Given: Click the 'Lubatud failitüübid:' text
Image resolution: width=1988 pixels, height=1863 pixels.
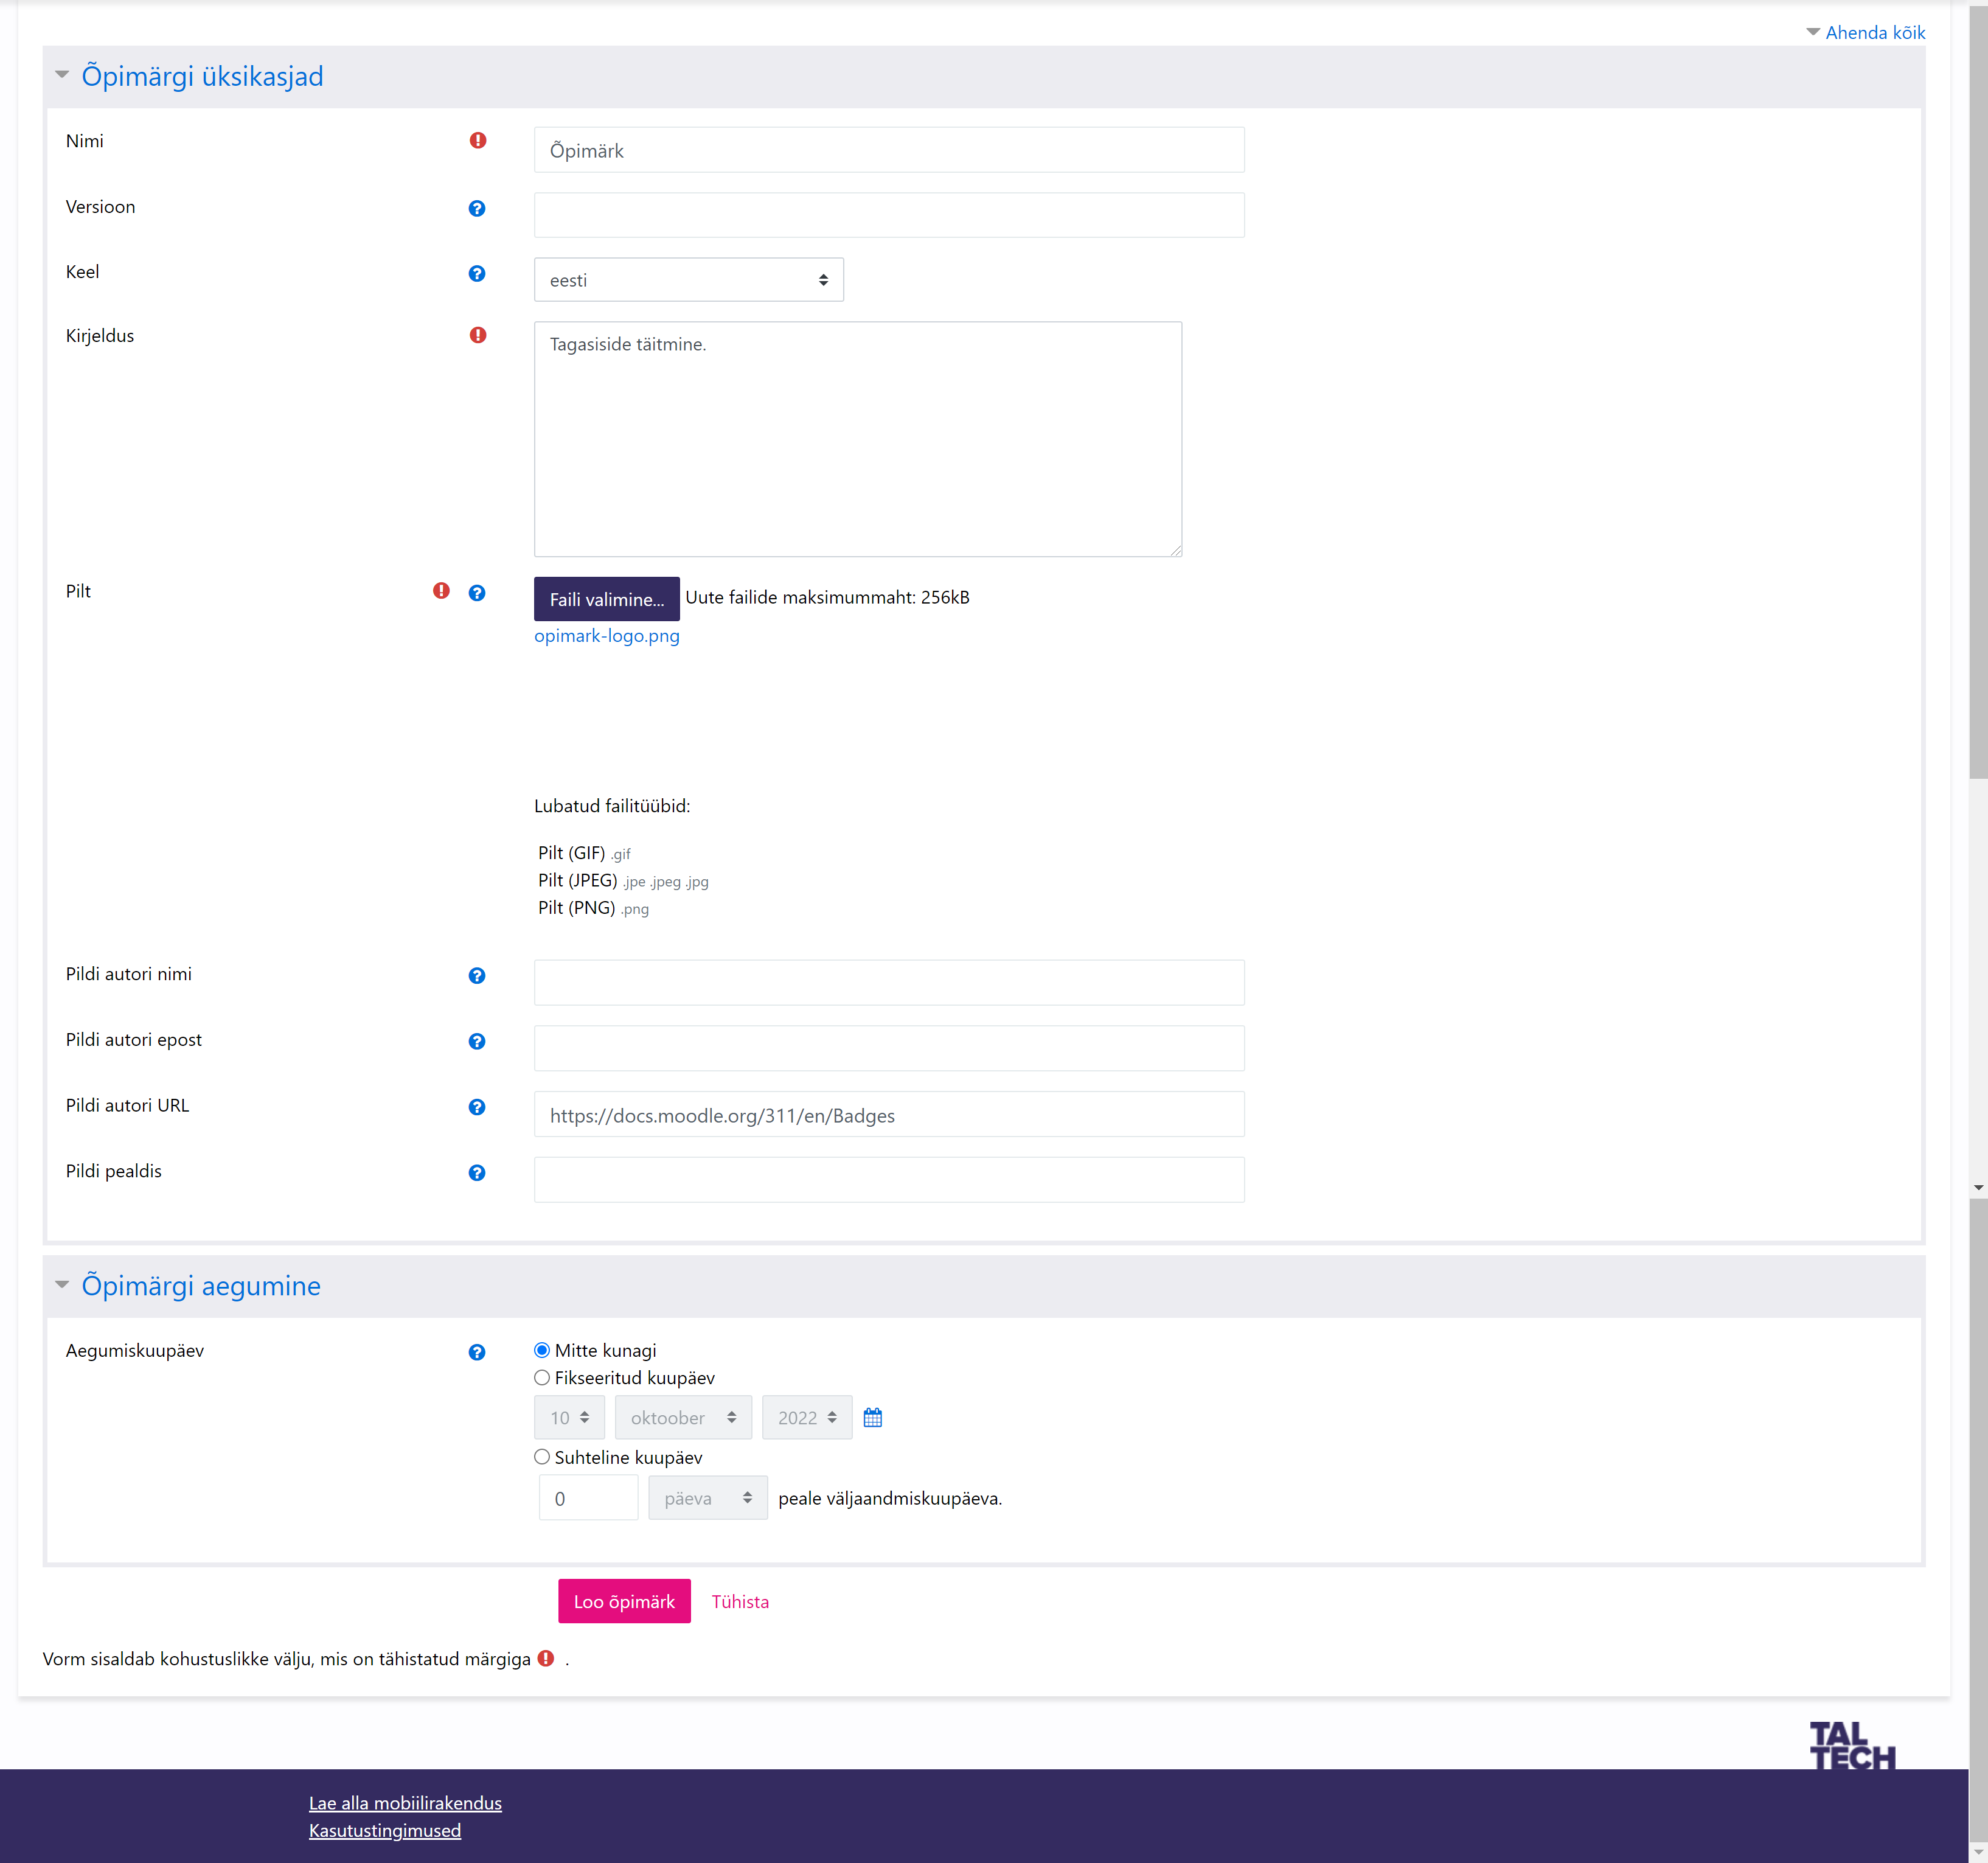Looking at the screenshot, I should point(612,806).
